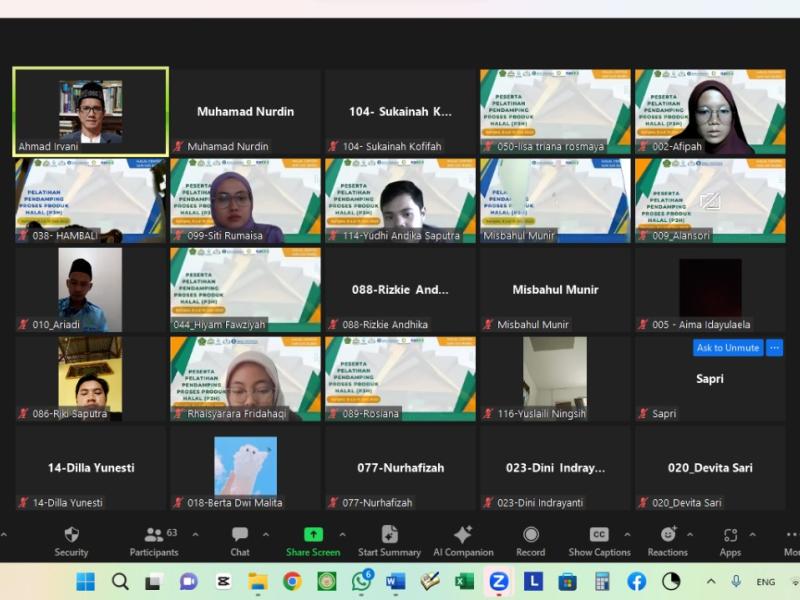
Task: Click Ask to Unmute for Sapri
Action: point(728,348)
